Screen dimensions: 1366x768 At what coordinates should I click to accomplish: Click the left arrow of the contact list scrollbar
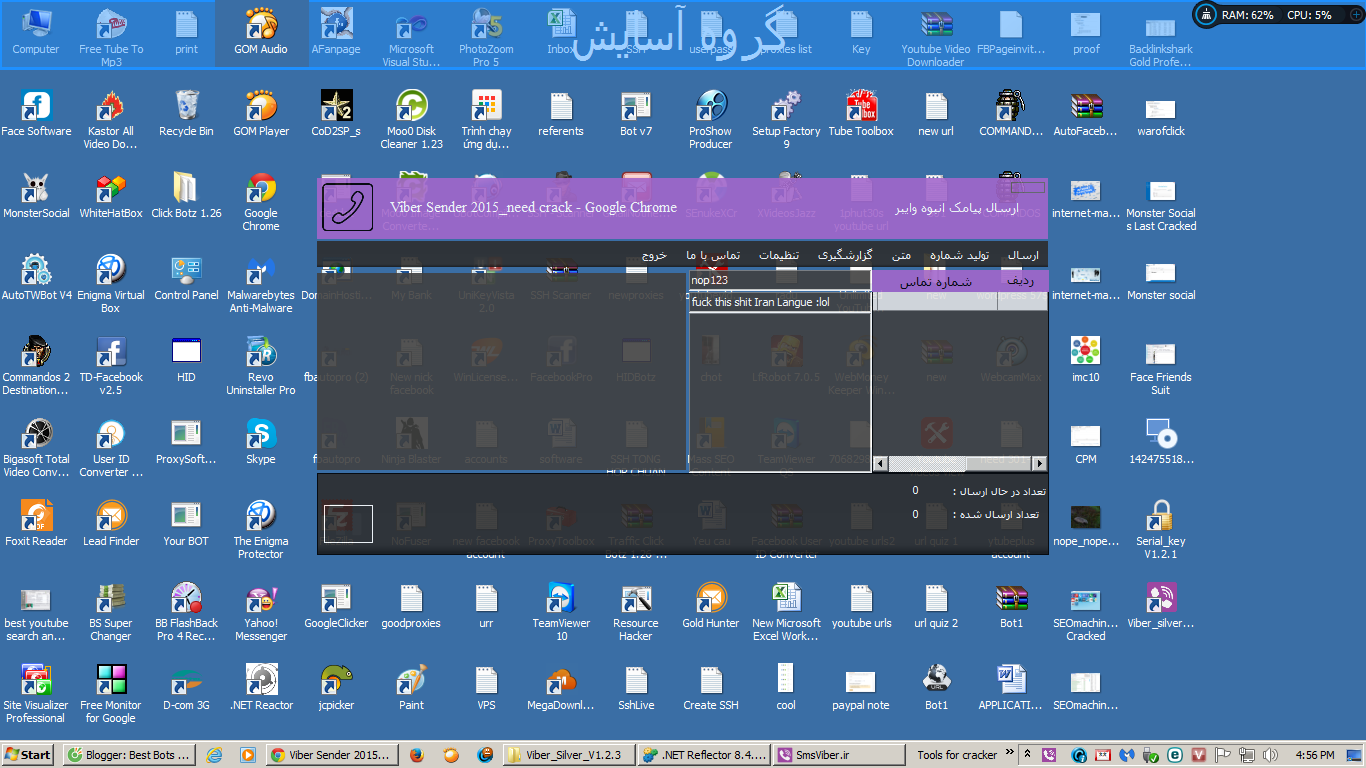[880, 464]
